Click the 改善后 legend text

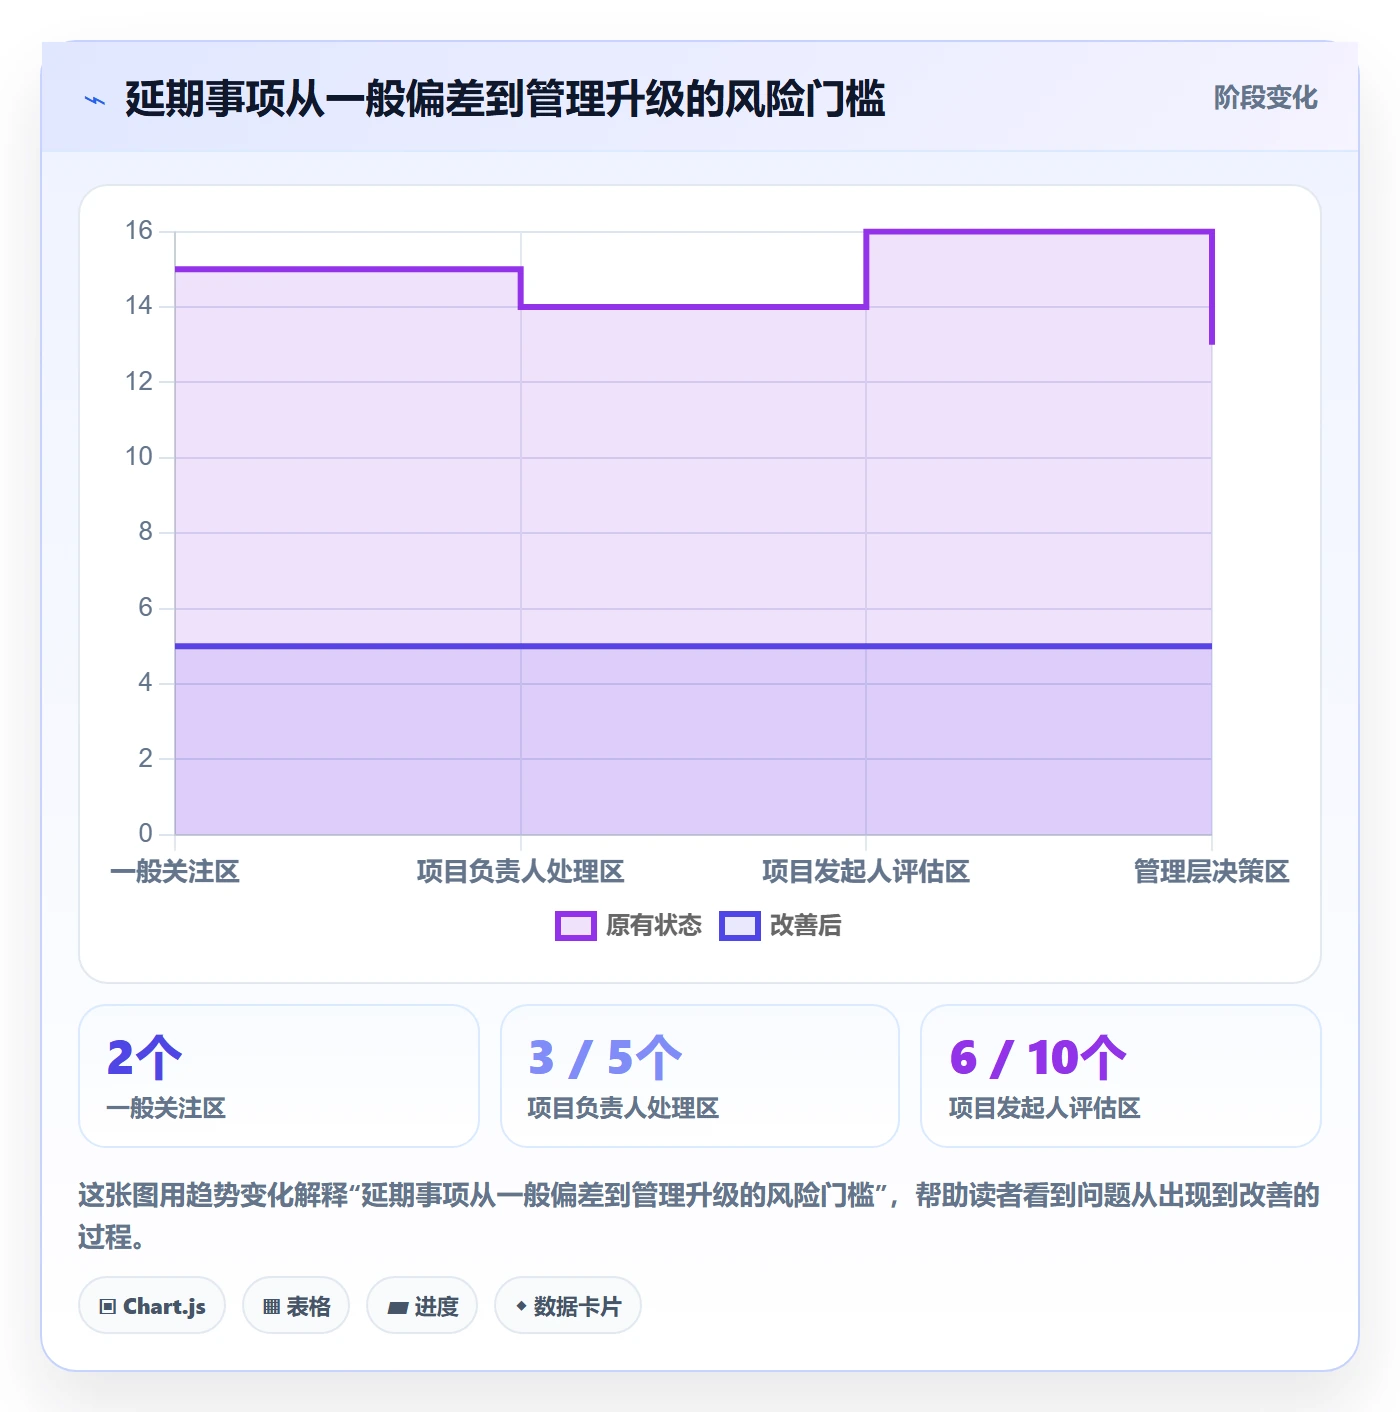click(x=805, y=926)
